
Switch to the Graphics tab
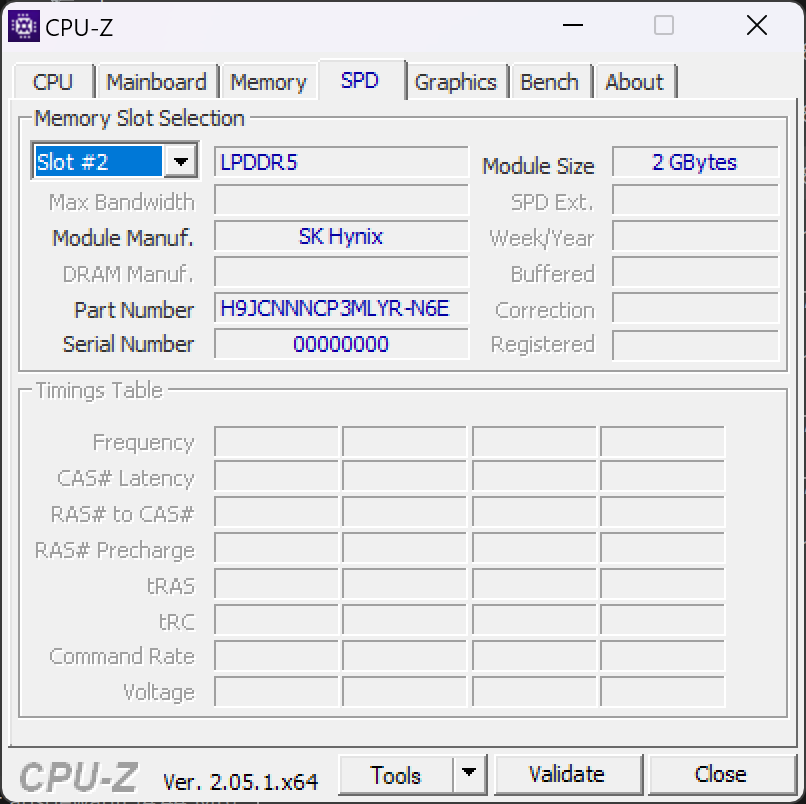[455, 82]
